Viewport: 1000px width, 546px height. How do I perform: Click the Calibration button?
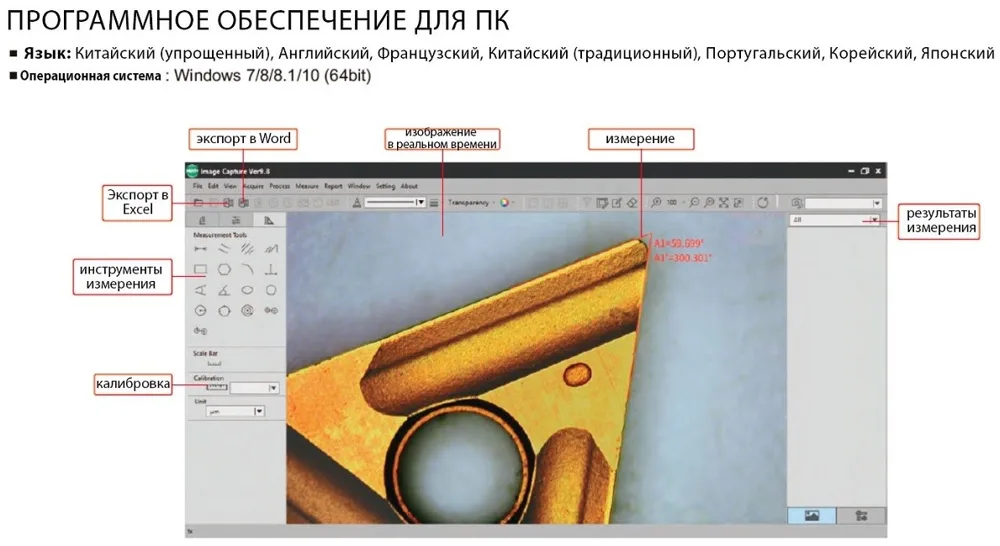[x=217, y=388]
